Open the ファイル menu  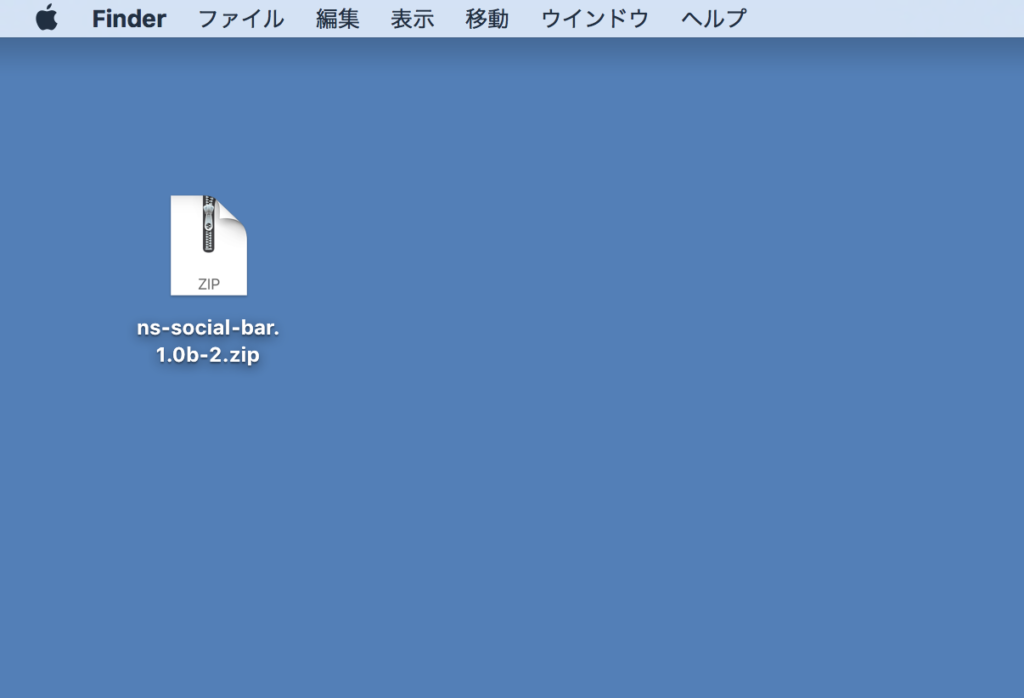(240, 18)
